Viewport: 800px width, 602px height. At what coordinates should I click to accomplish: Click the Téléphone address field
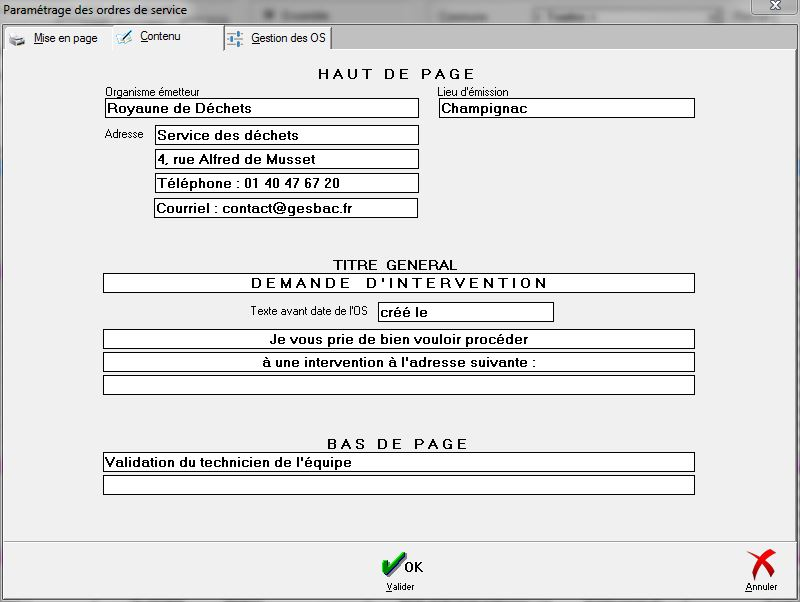286,183
